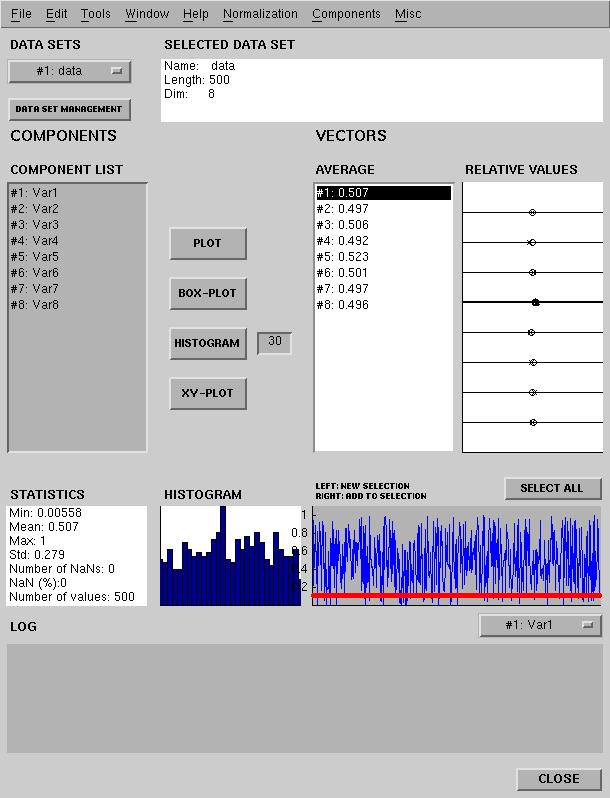Select average vector #2: 0.497
The image size is (610, 798).
pyautogui.click(x=343, y=209)
